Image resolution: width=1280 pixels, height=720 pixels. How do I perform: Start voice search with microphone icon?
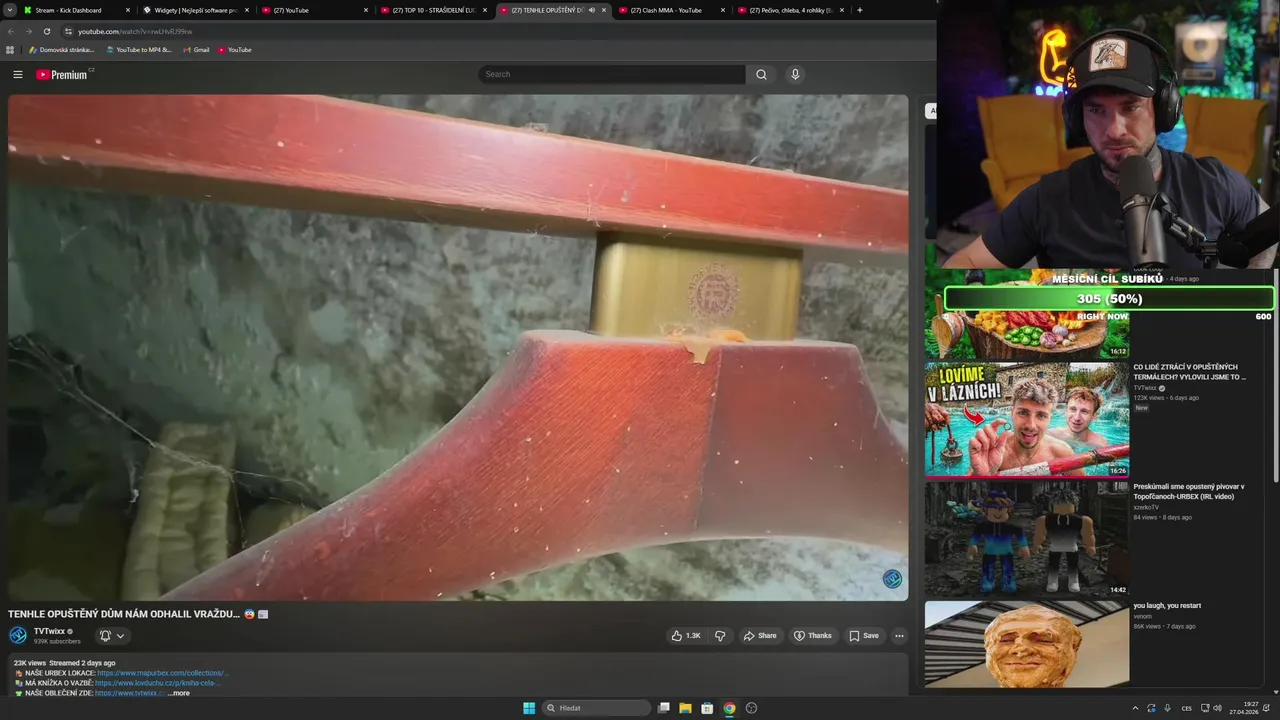coord(795,74)
